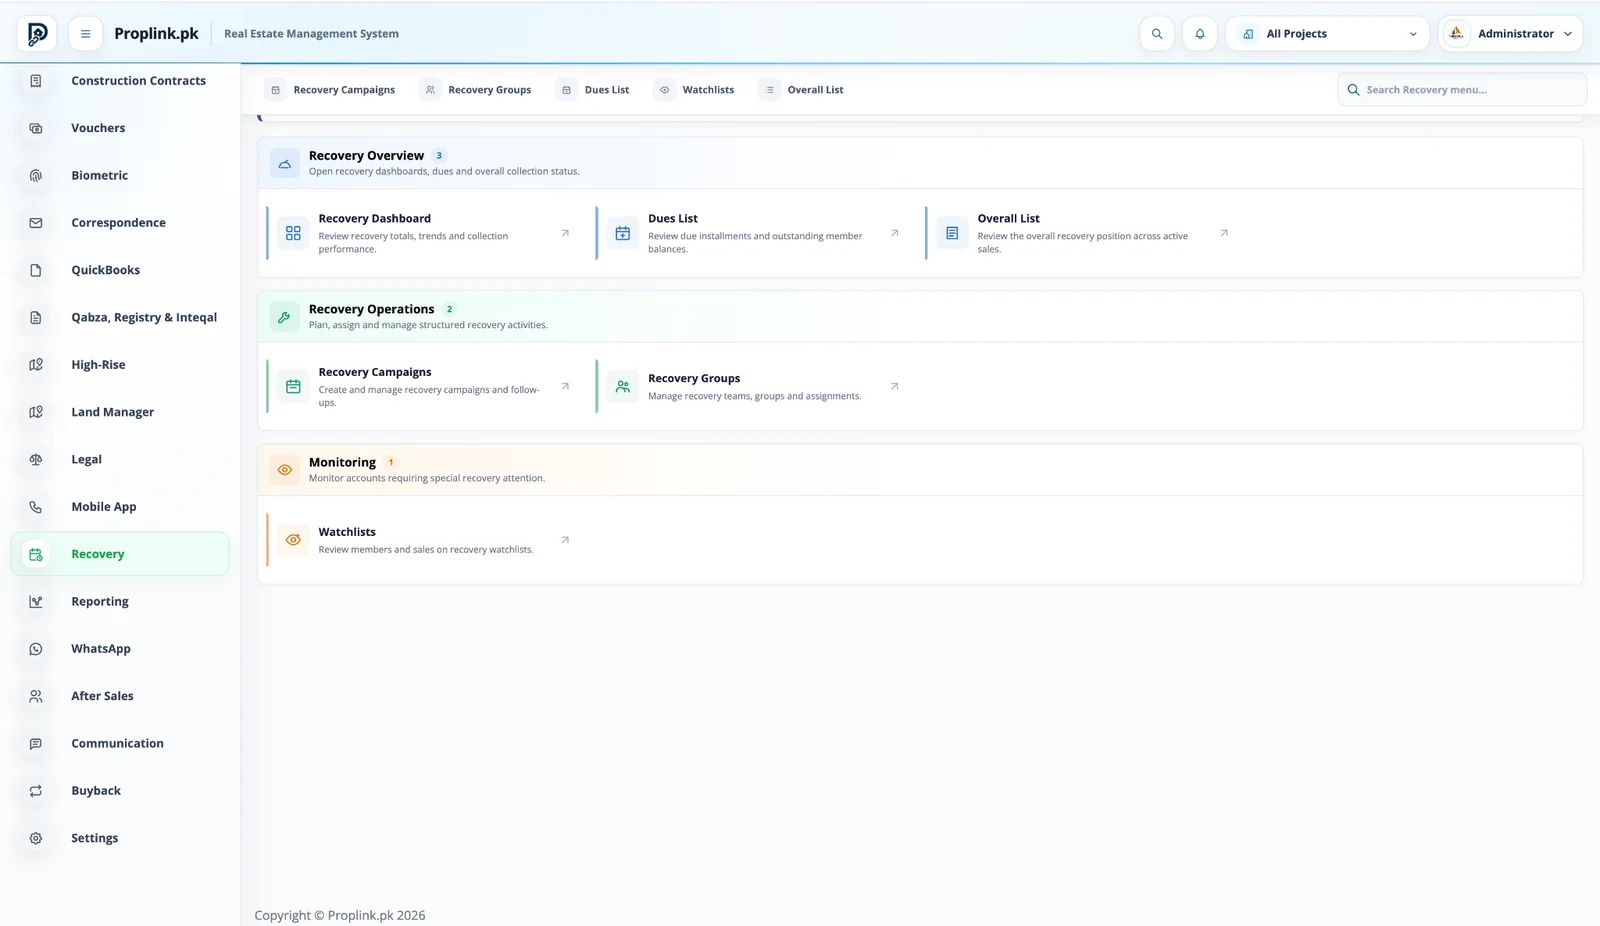Select the Recovery Overview section heading
This screenshot has height=926, width=1600.
[x=366, y=156]
